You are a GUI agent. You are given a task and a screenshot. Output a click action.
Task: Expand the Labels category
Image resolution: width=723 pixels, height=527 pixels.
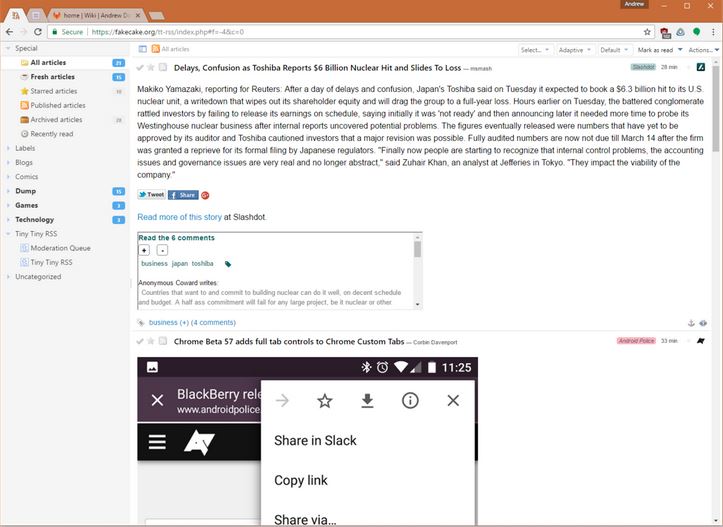click(8, 148)
